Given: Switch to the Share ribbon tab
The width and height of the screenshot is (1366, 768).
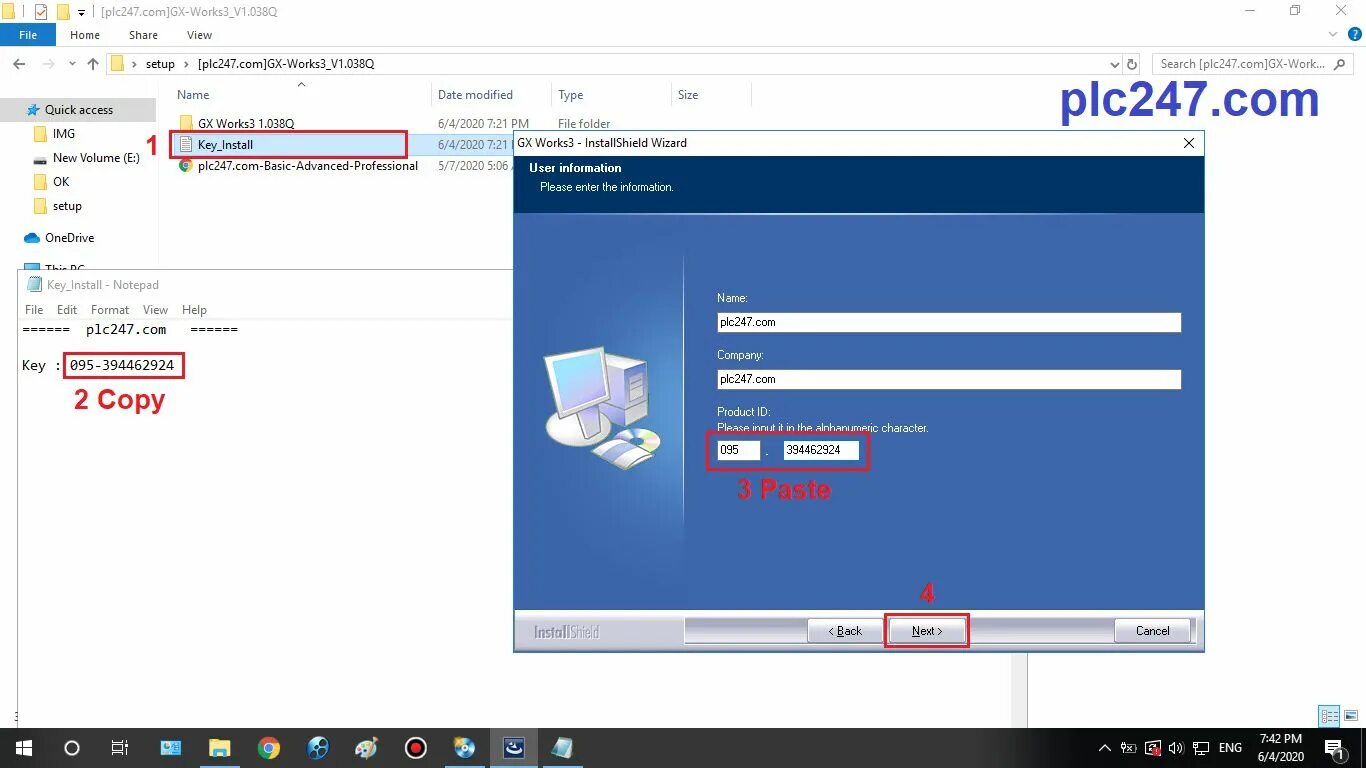Looking at the screenshot, I should point(143,35).
